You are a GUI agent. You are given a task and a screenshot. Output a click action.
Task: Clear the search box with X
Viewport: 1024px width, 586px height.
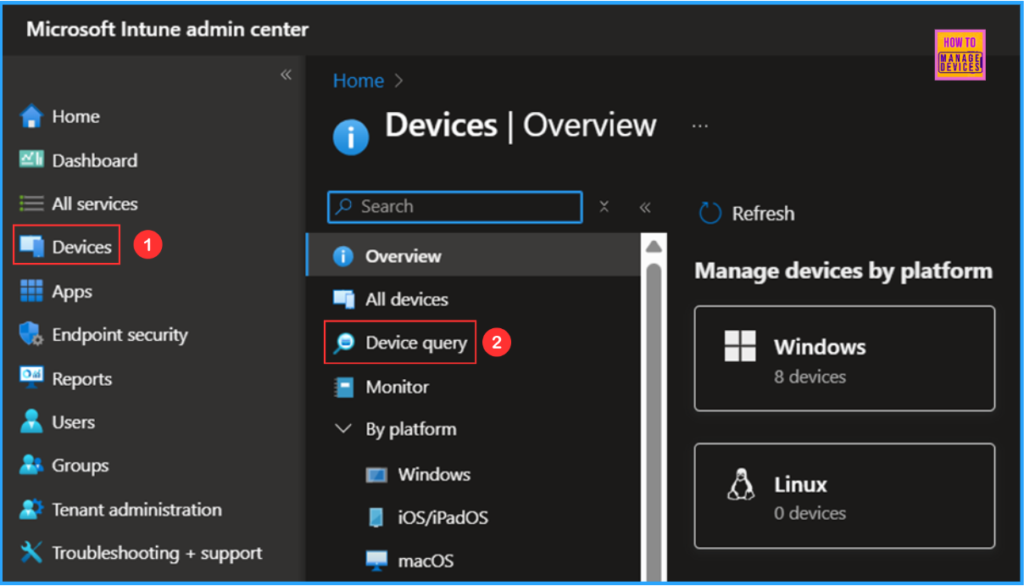pos(604,206)
